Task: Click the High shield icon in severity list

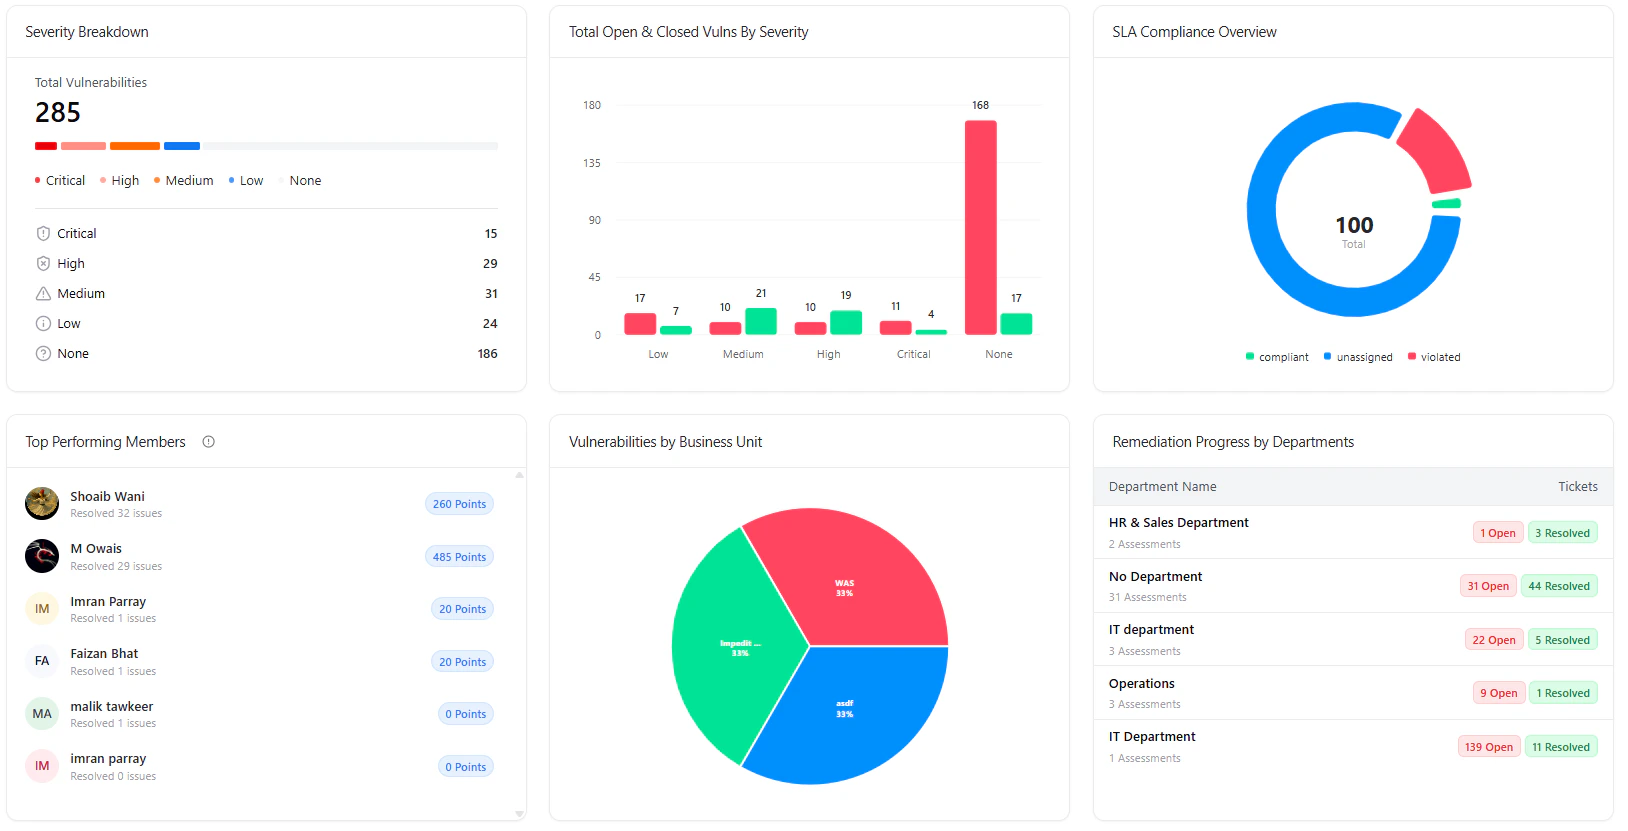Action: [x=43, y=263]
